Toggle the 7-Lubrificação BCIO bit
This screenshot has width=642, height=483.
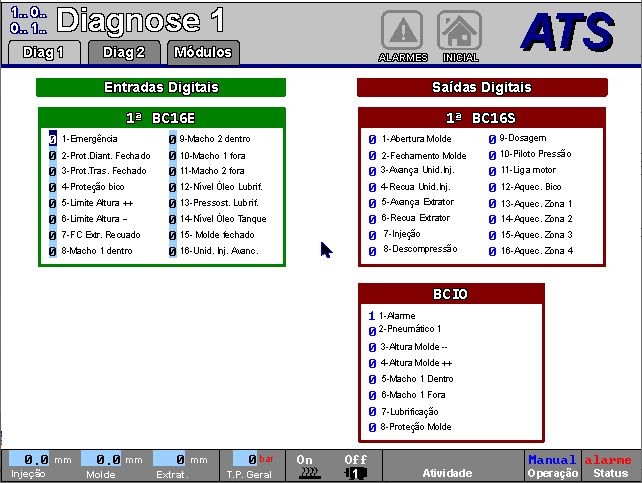pyautogui.click(x=372, y=411)
